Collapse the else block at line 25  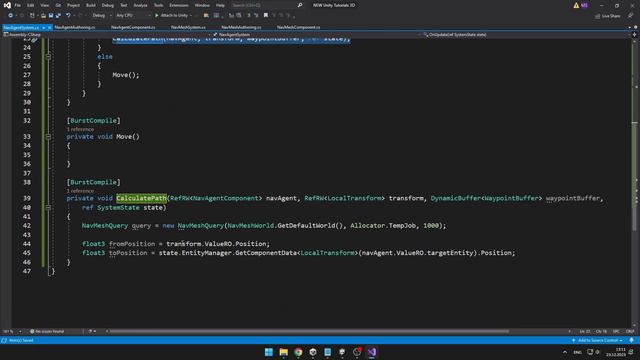point(48,56)
